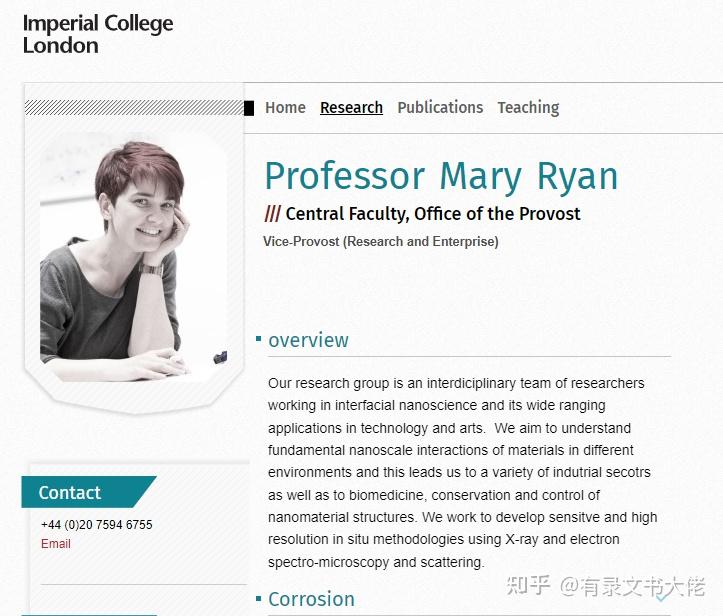Click the small icon at photo's bottom-right corner

pos(220,357)
